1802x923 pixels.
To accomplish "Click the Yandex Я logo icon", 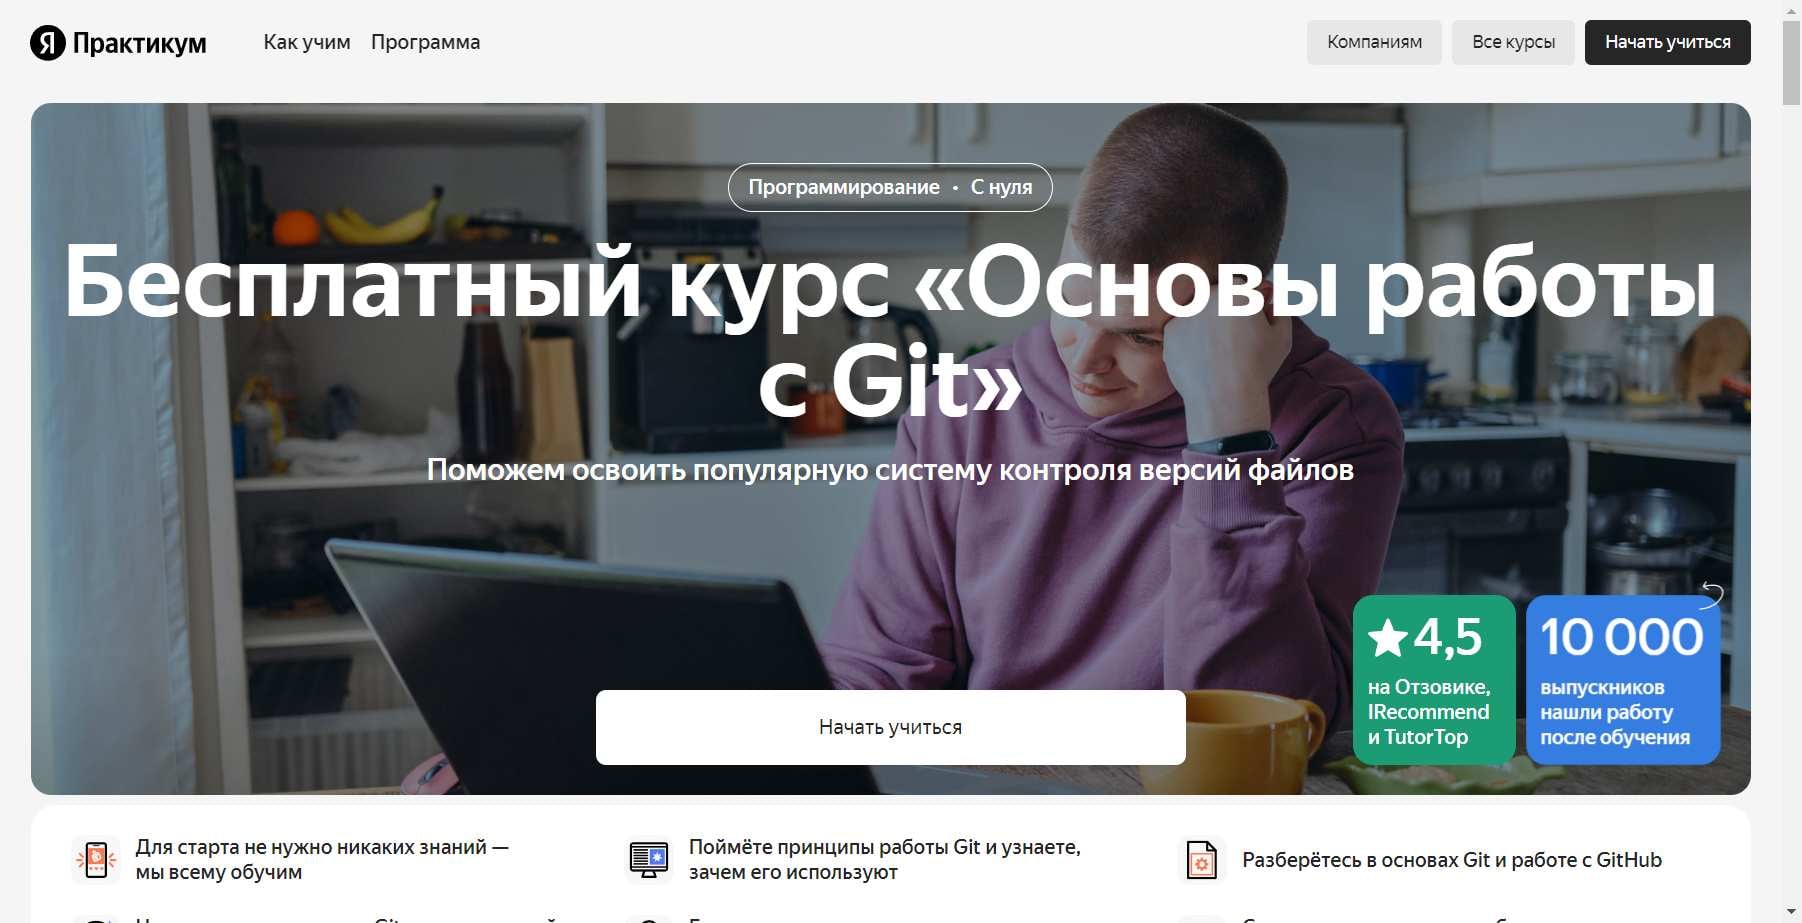I will pos(47,43).
